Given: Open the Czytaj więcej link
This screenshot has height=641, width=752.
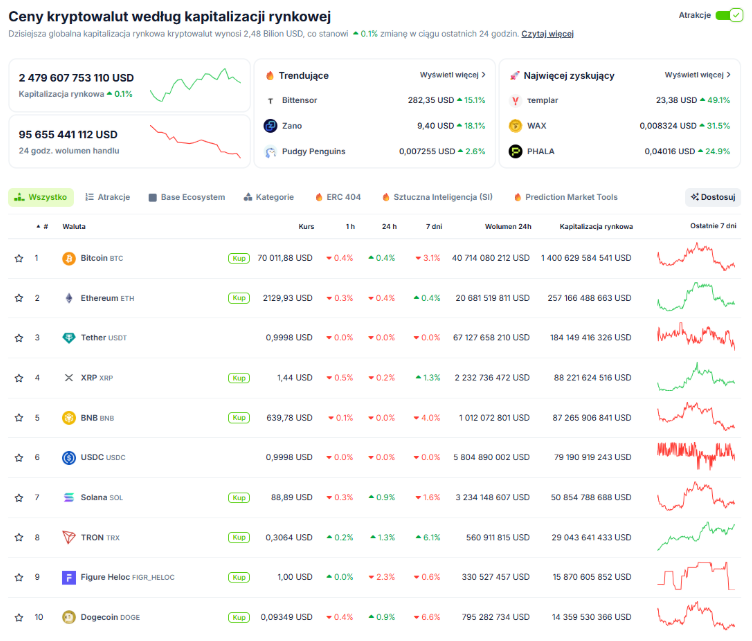Looking at the screenshot, I should [x=547, y=34].
